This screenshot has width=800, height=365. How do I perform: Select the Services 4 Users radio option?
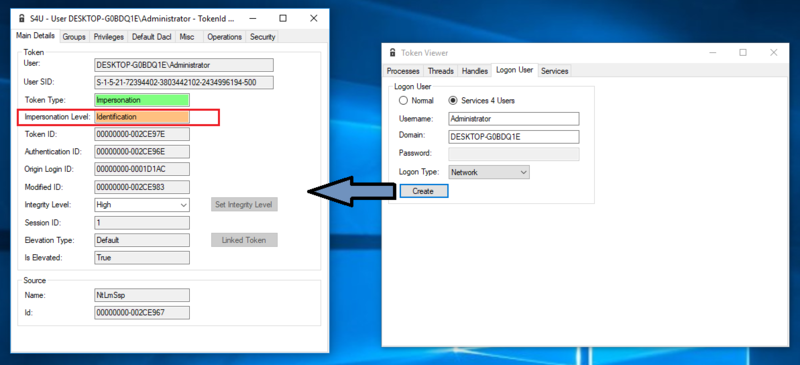coord(453,101)
